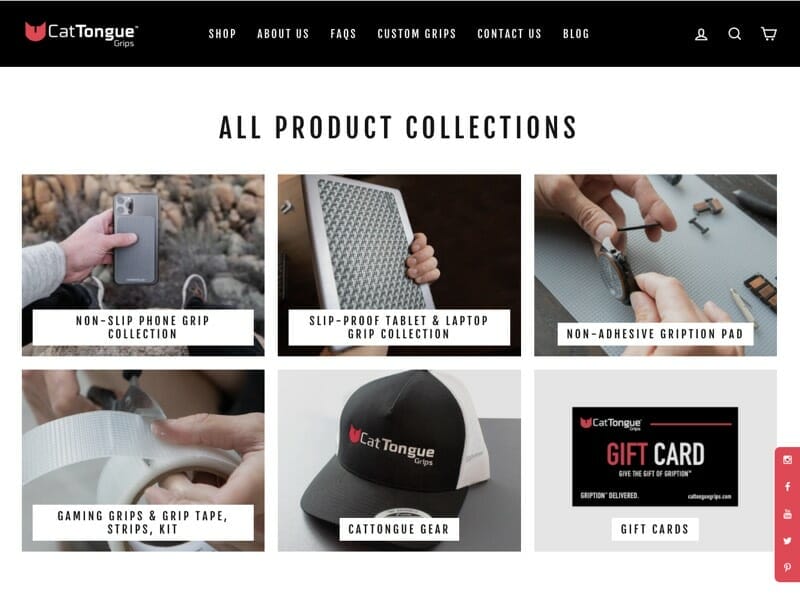This screenshot has width=800, height=601.
Task: Open Non-Slip Phone Grip Collection
Action: tap(143, 265)
